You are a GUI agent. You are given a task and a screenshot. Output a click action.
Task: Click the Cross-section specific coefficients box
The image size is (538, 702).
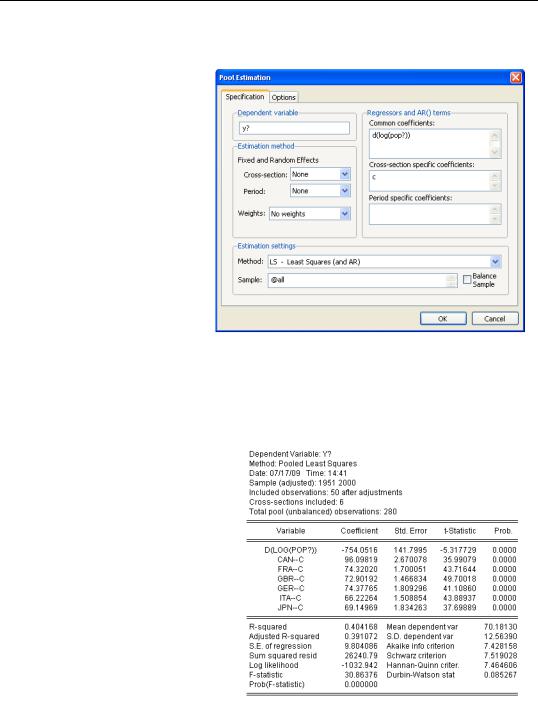(x=435, y=181)
